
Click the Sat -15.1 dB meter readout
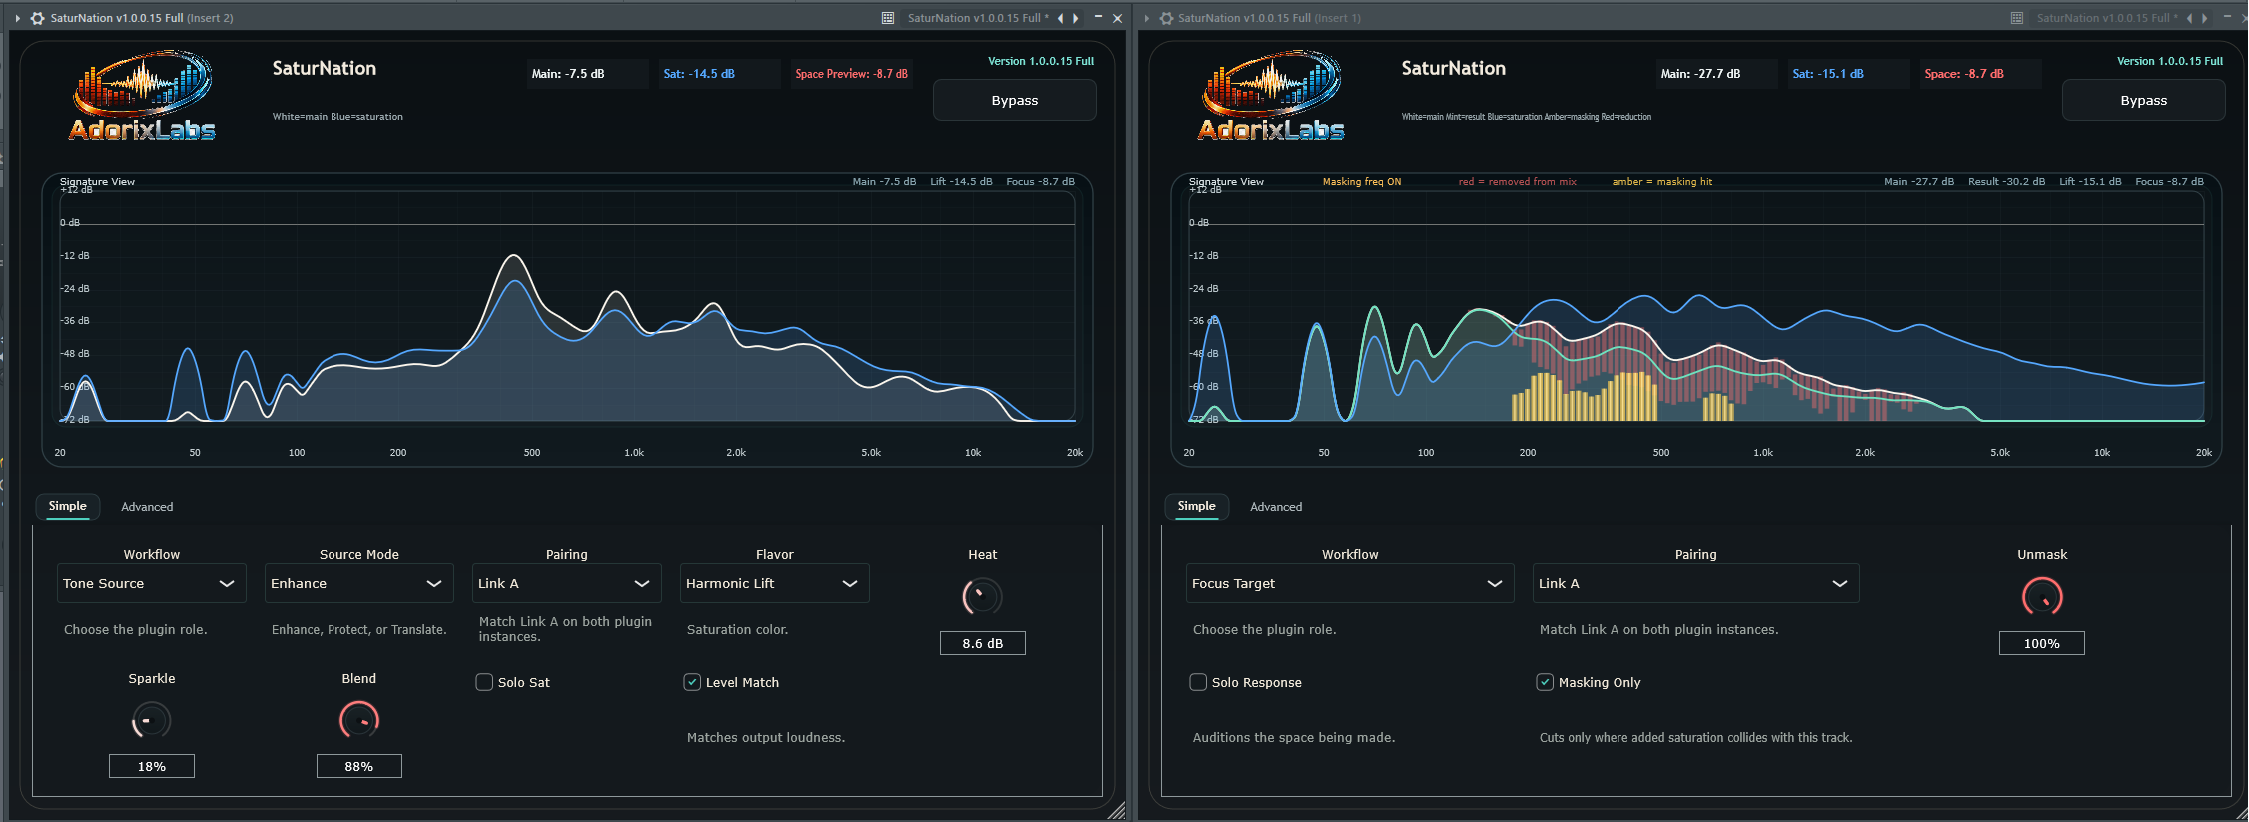[1849, 74]
